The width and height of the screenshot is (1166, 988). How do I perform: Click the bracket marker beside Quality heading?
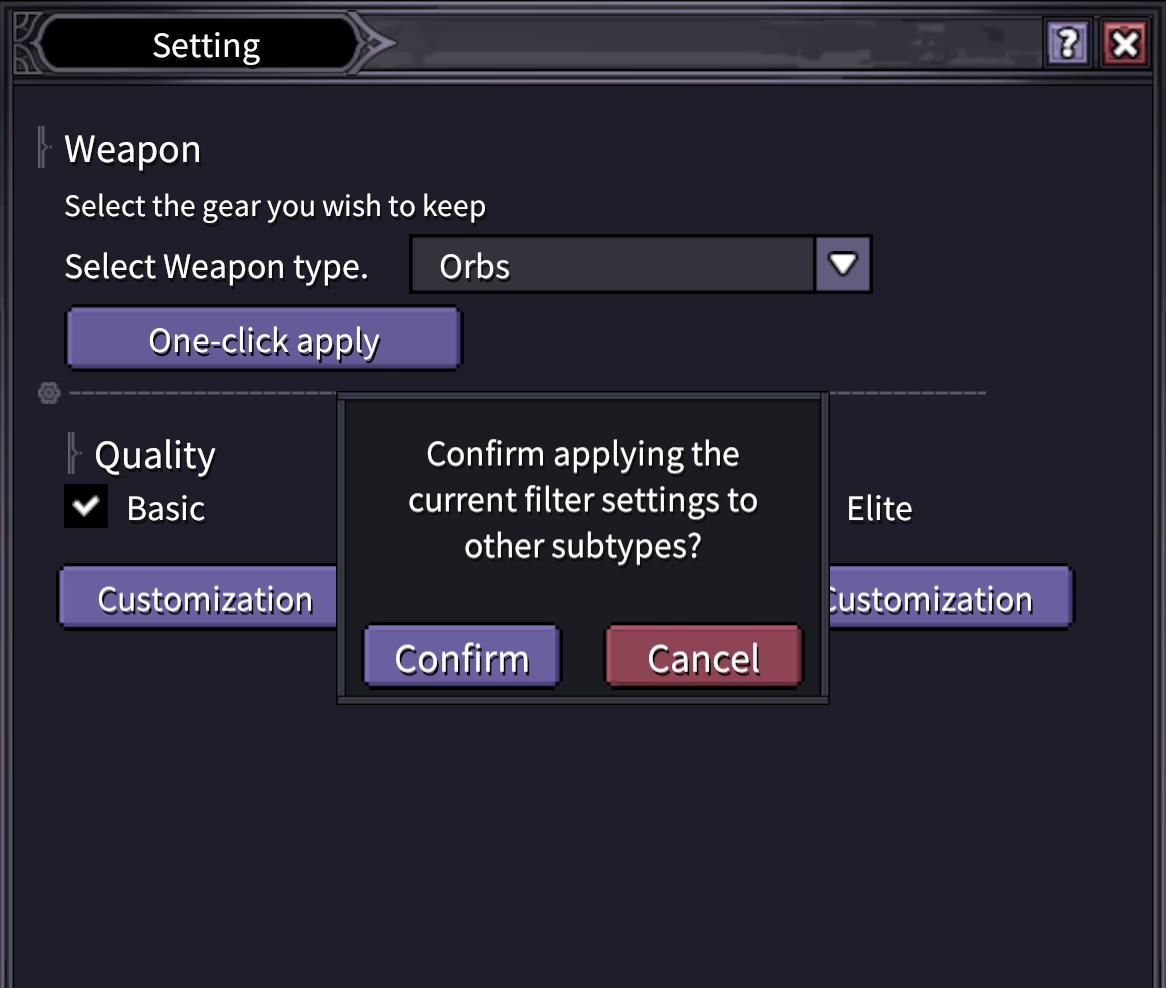72,453
